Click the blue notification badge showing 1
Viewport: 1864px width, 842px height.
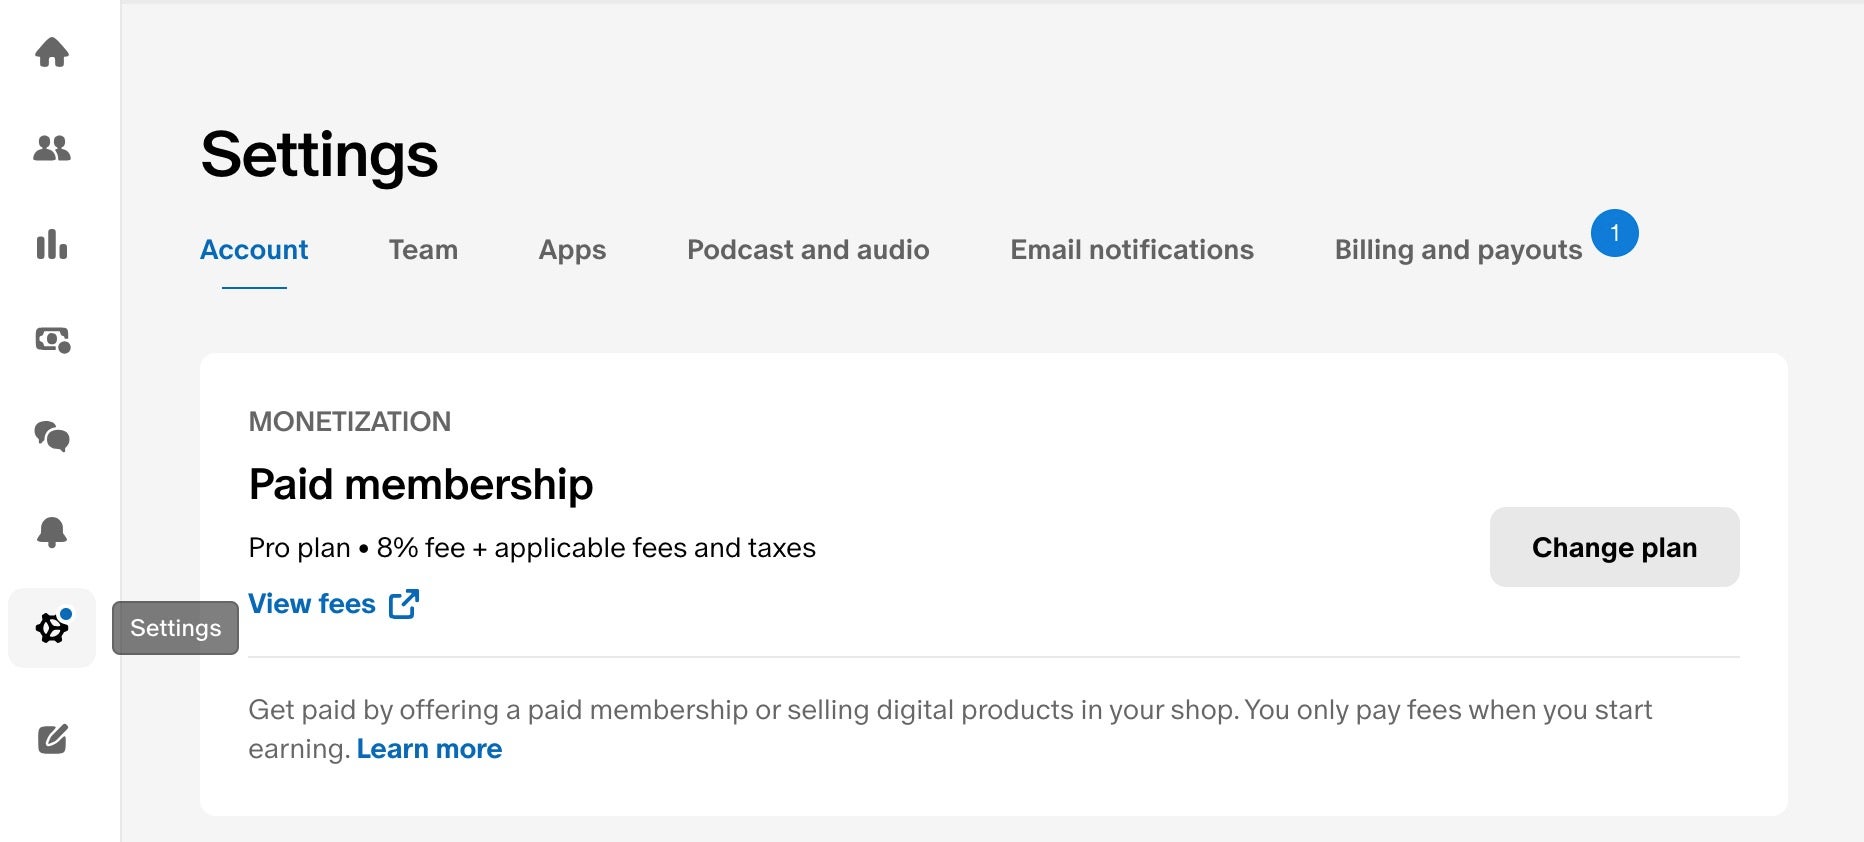click(1614, 233)
